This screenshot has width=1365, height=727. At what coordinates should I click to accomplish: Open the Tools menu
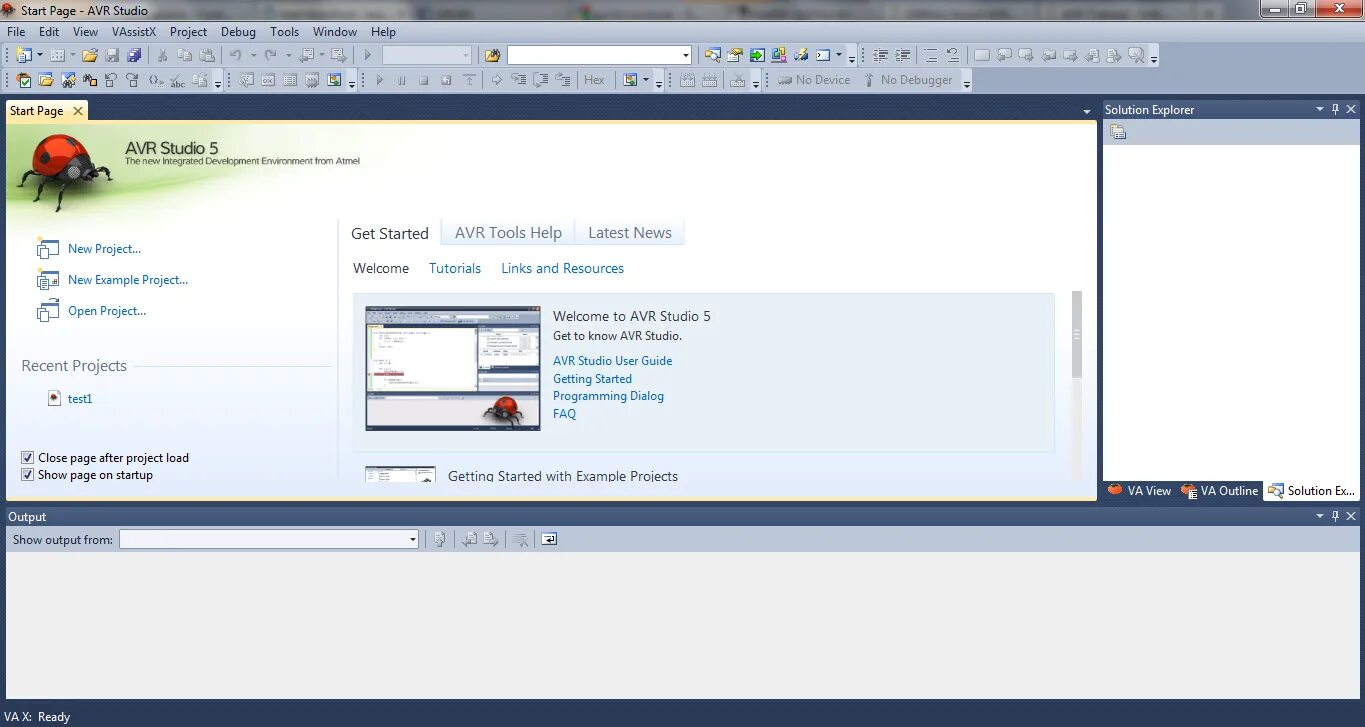click(x=285, y=32)
